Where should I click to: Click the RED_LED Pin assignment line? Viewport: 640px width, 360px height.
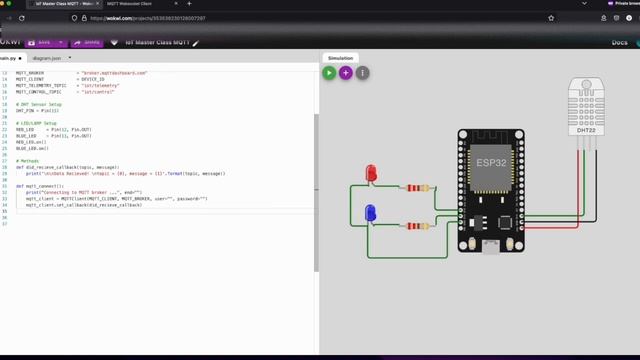click(x=53, y=129)
